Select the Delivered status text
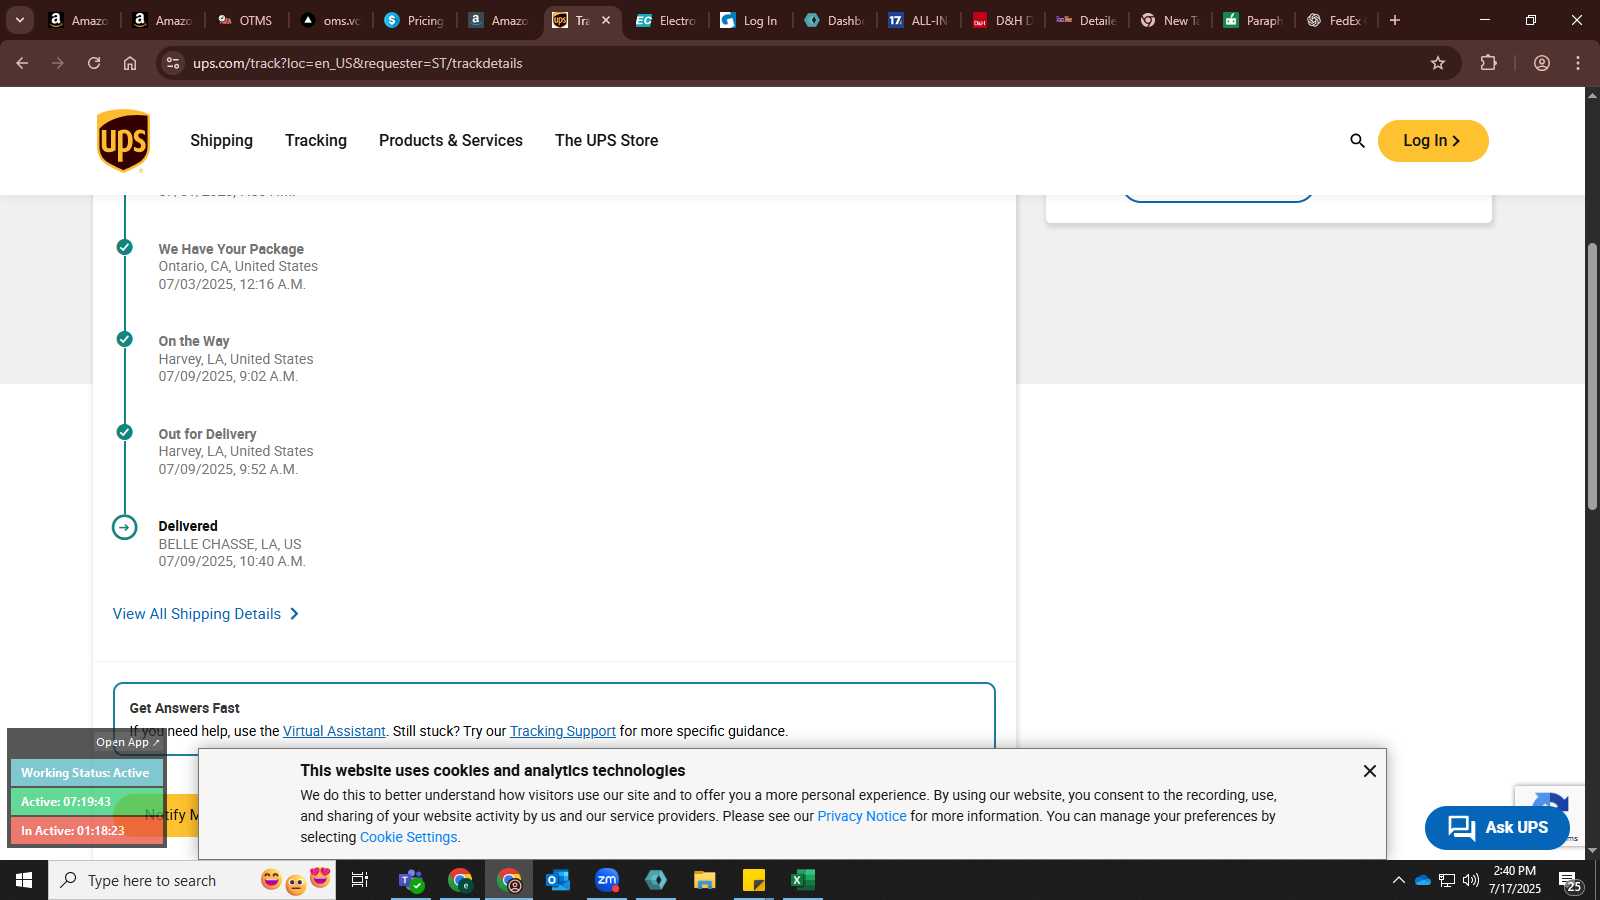The image size is (1600, 900). point(188,527)
